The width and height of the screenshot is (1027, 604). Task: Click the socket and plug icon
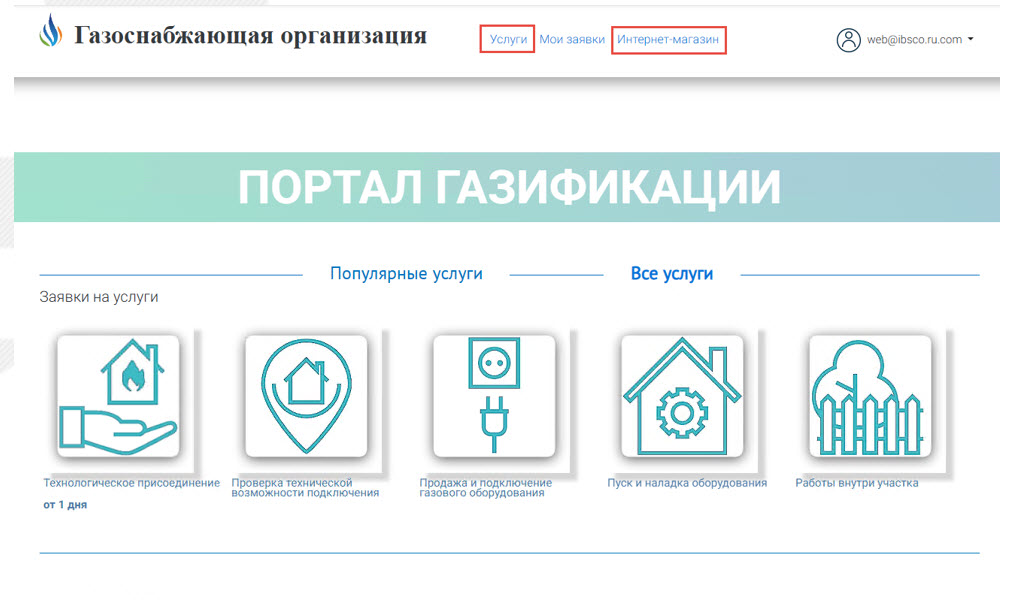coord(494,396)
